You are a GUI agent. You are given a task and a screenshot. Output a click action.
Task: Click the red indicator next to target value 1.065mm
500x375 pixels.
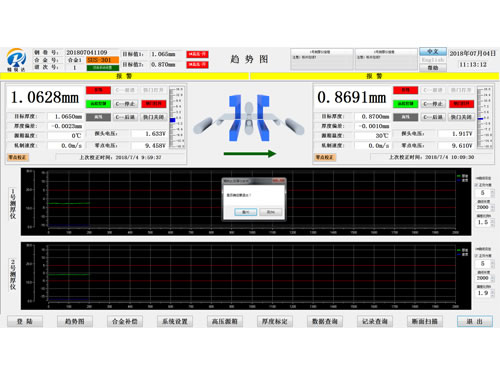tap(197, 54)
